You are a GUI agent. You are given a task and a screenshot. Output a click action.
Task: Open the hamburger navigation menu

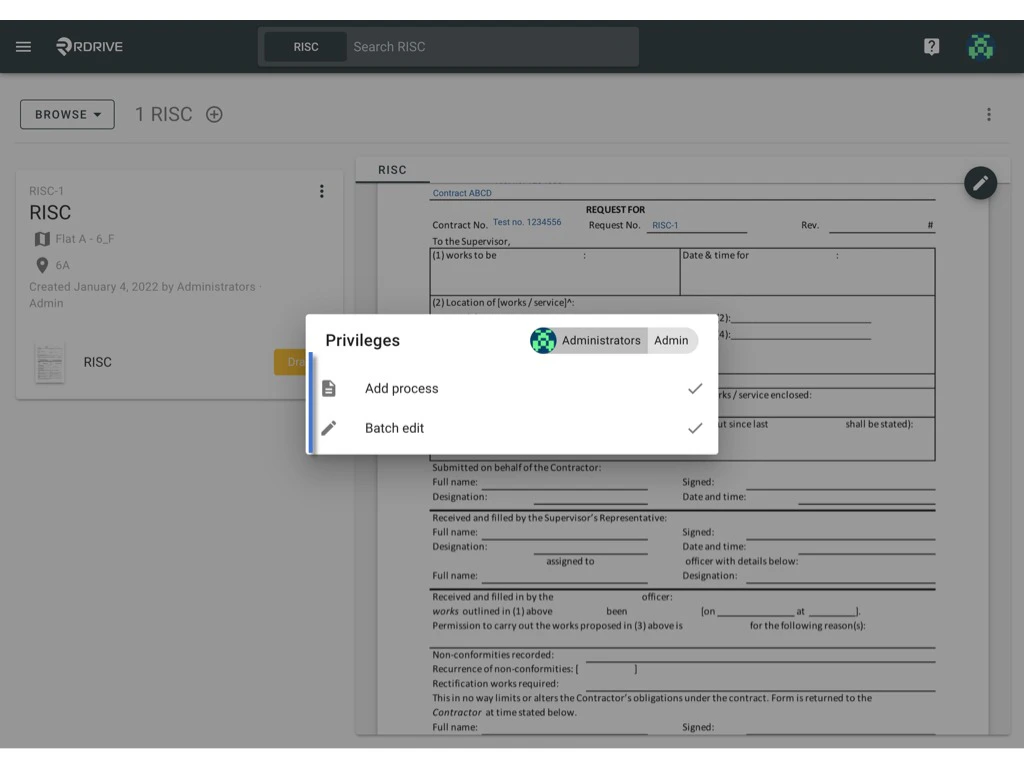pyautogui.click(x=24, y=46)
